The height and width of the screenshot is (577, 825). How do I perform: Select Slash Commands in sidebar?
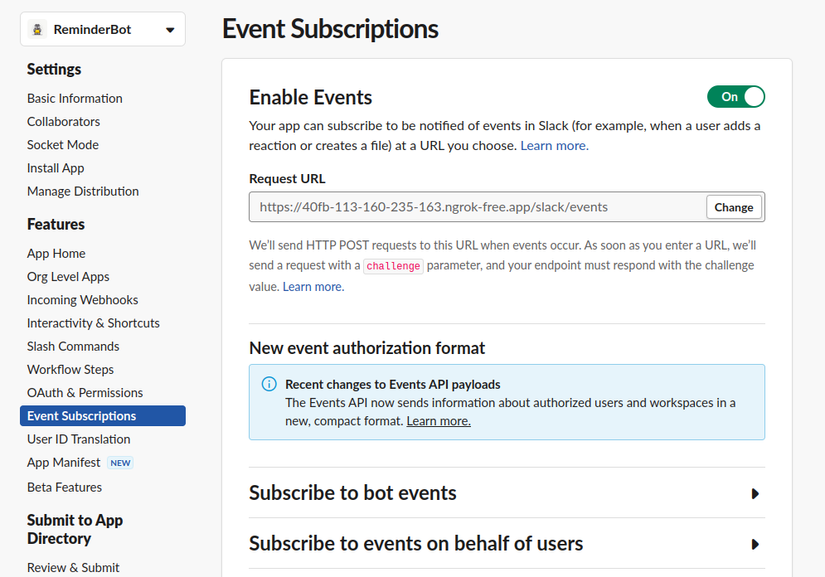pyautogui.click(x=73, y=346)
